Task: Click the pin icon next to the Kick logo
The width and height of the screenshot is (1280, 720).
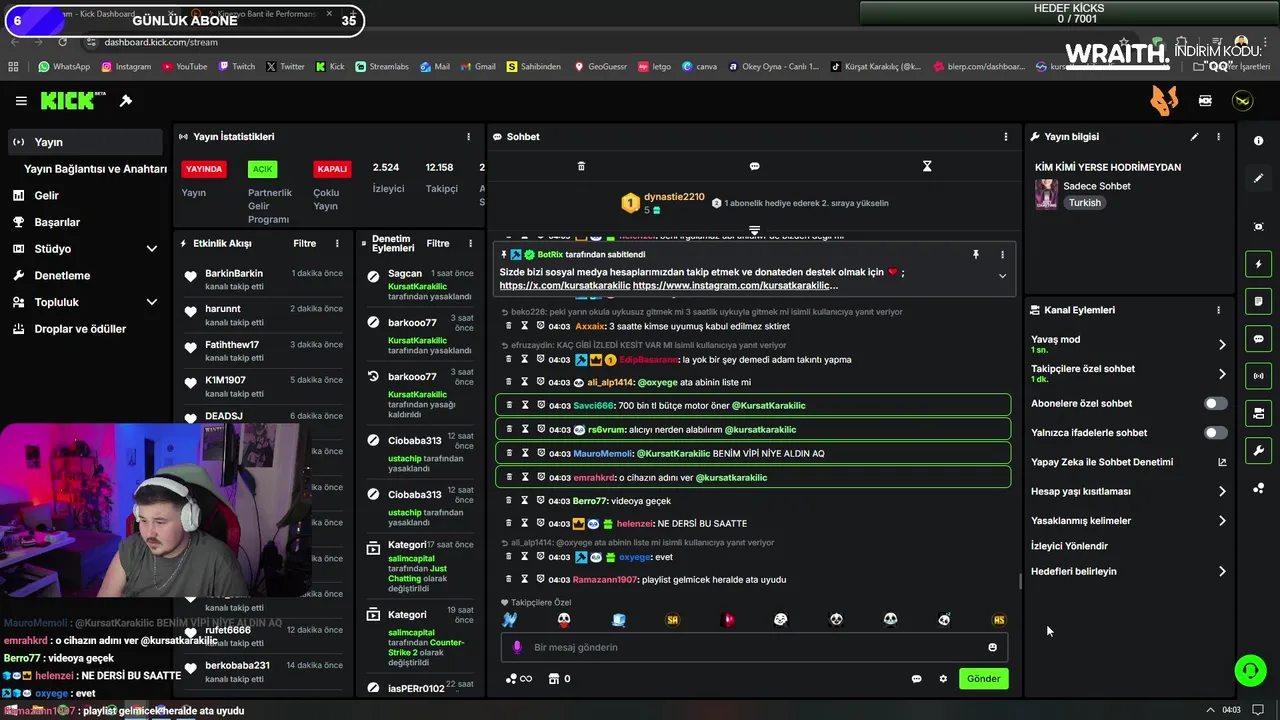Action: [x=126, y=101]
